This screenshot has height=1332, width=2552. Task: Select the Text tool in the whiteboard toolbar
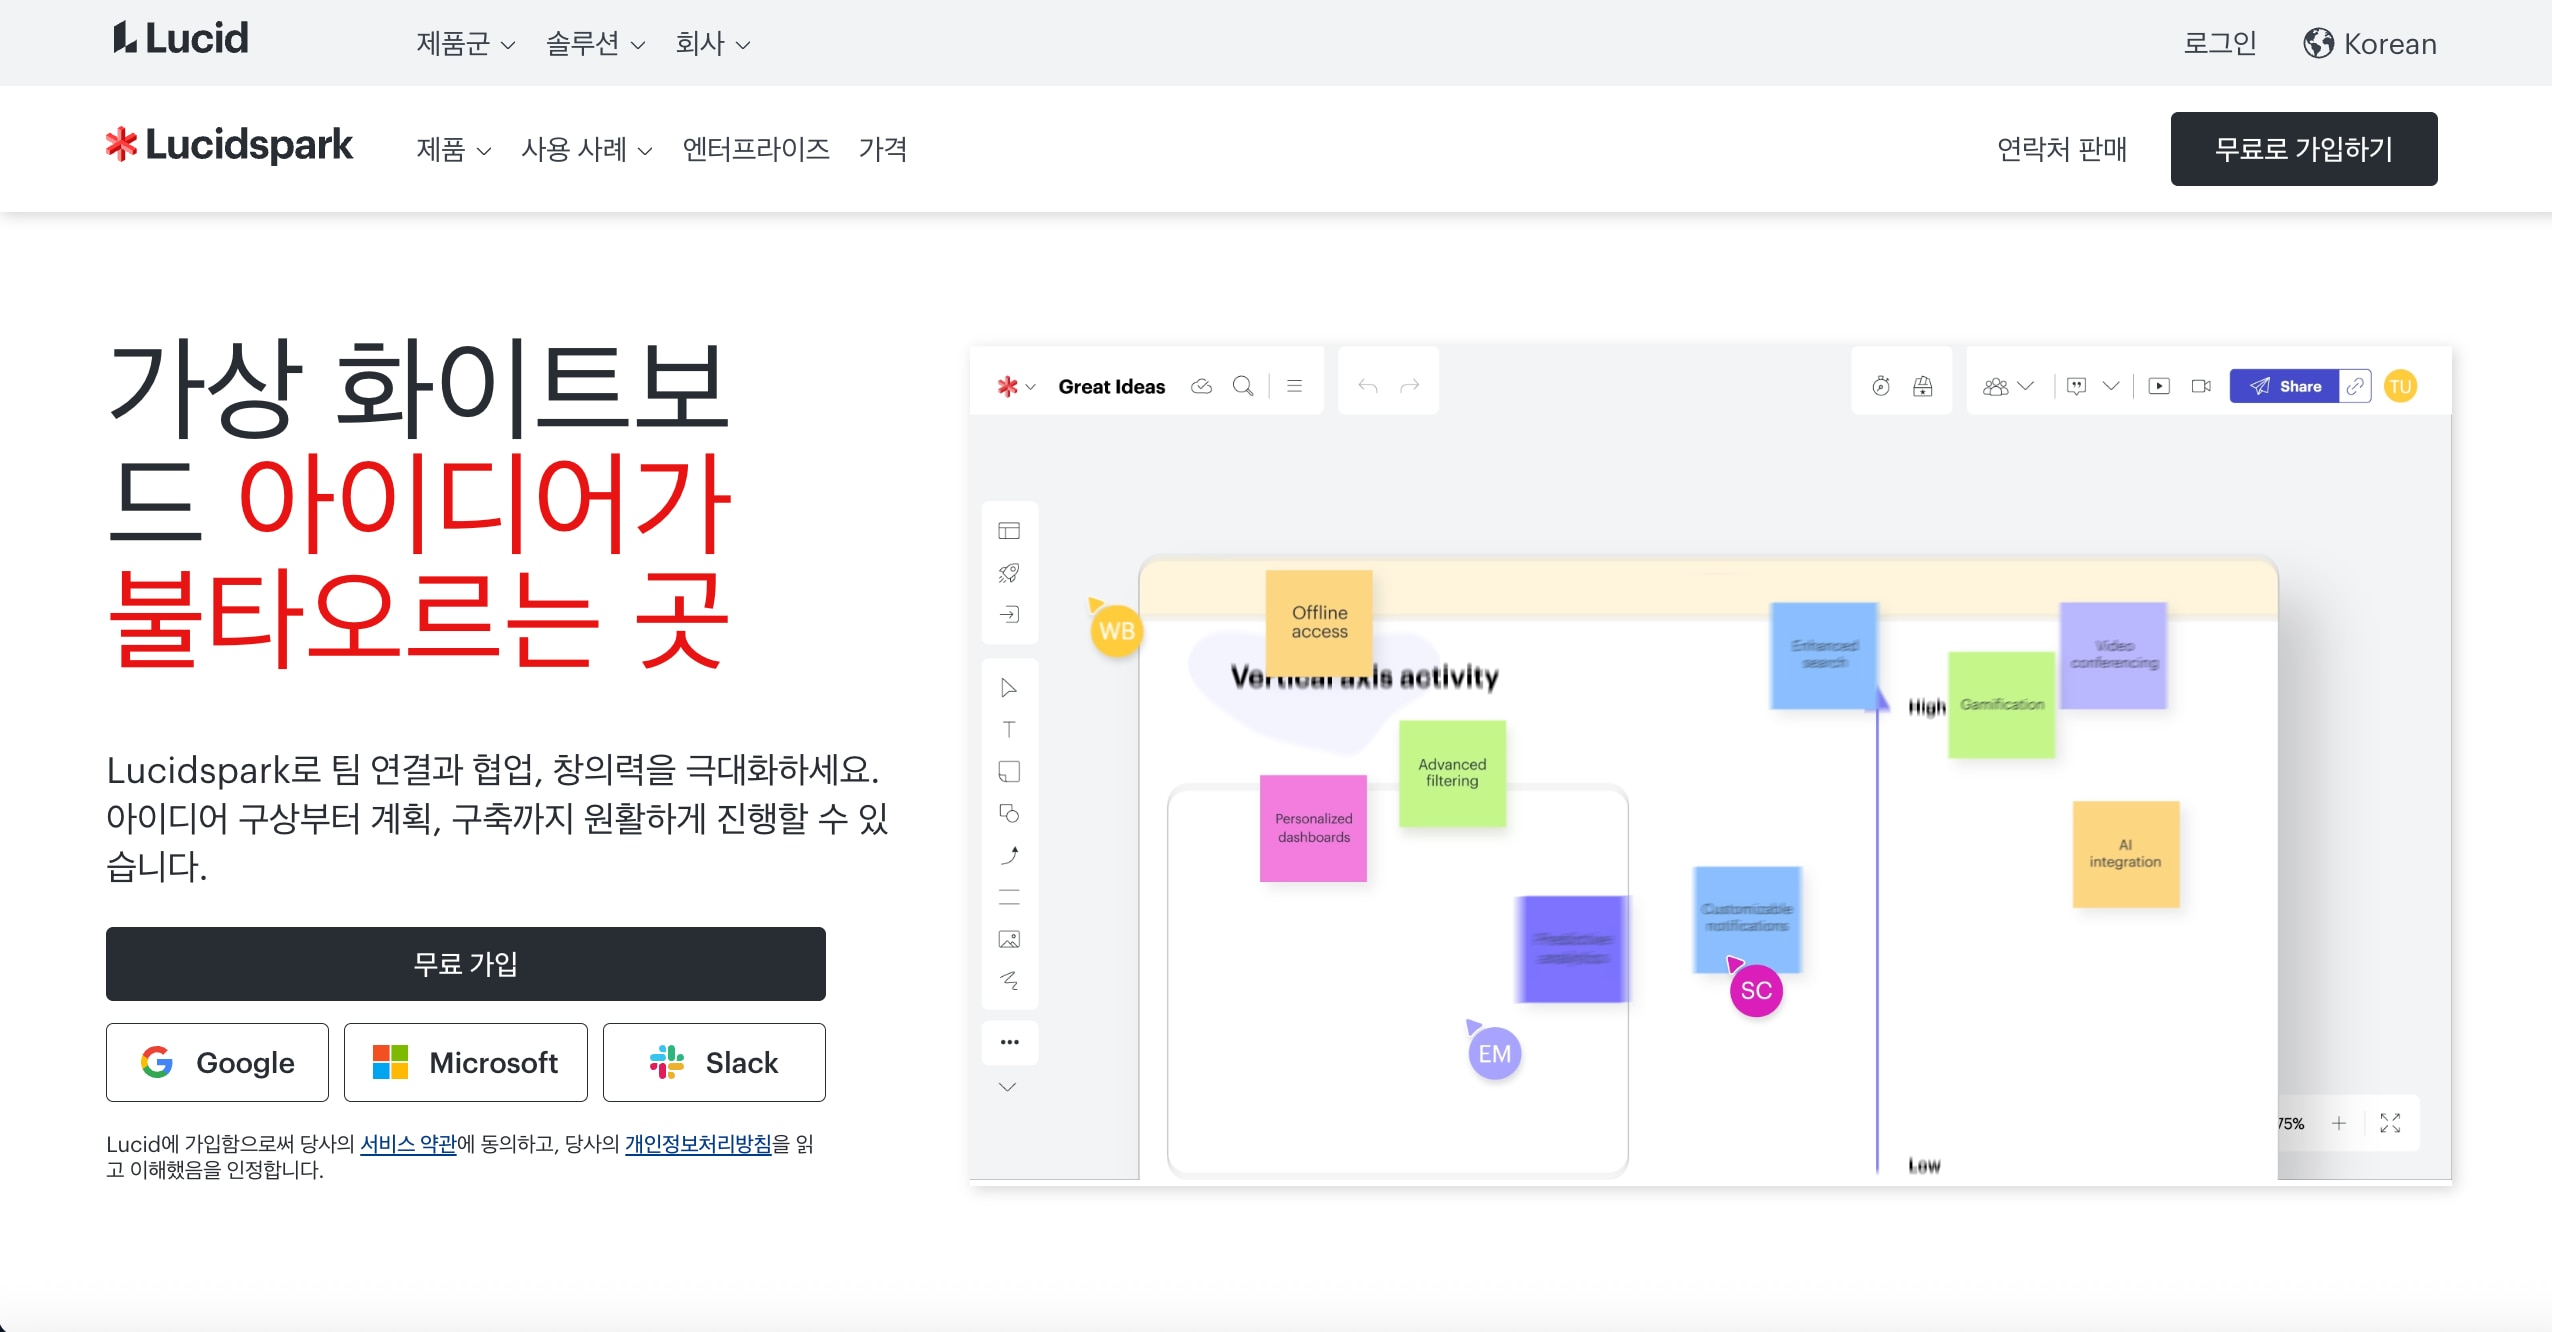(x=1010, y=730)
